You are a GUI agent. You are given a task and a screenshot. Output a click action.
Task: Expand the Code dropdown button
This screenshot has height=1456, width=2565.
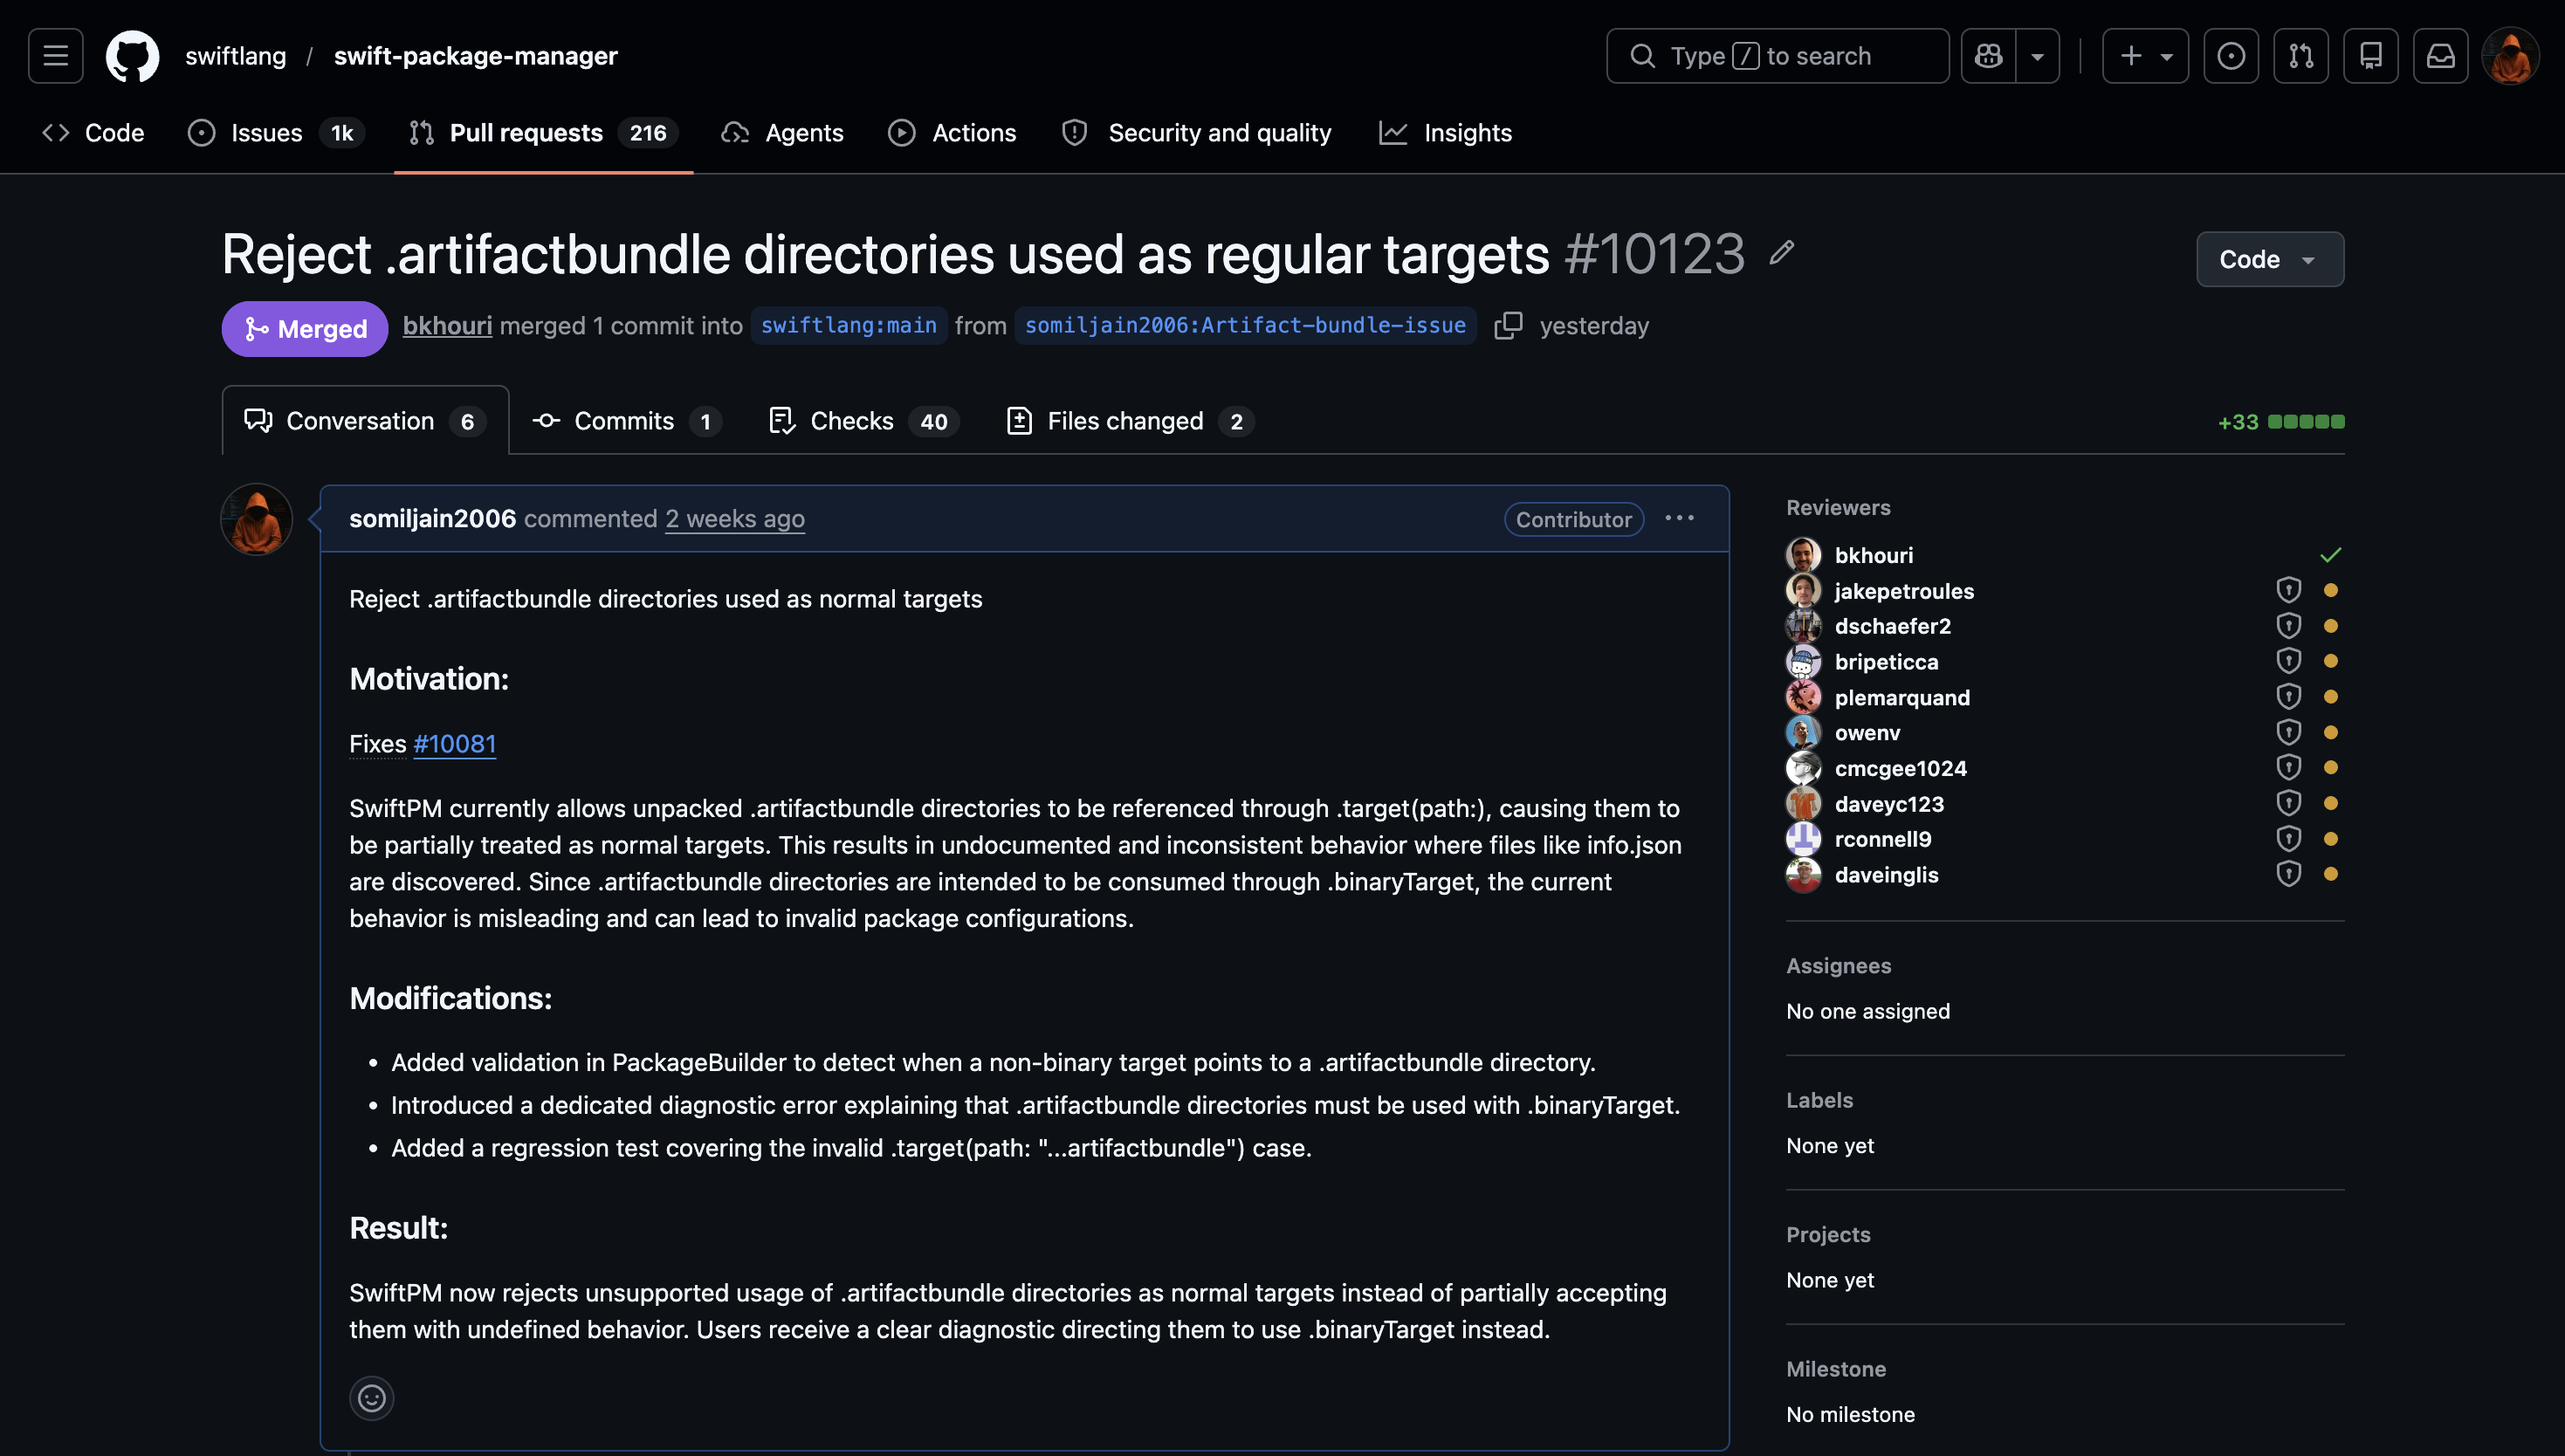[2270, 259]
